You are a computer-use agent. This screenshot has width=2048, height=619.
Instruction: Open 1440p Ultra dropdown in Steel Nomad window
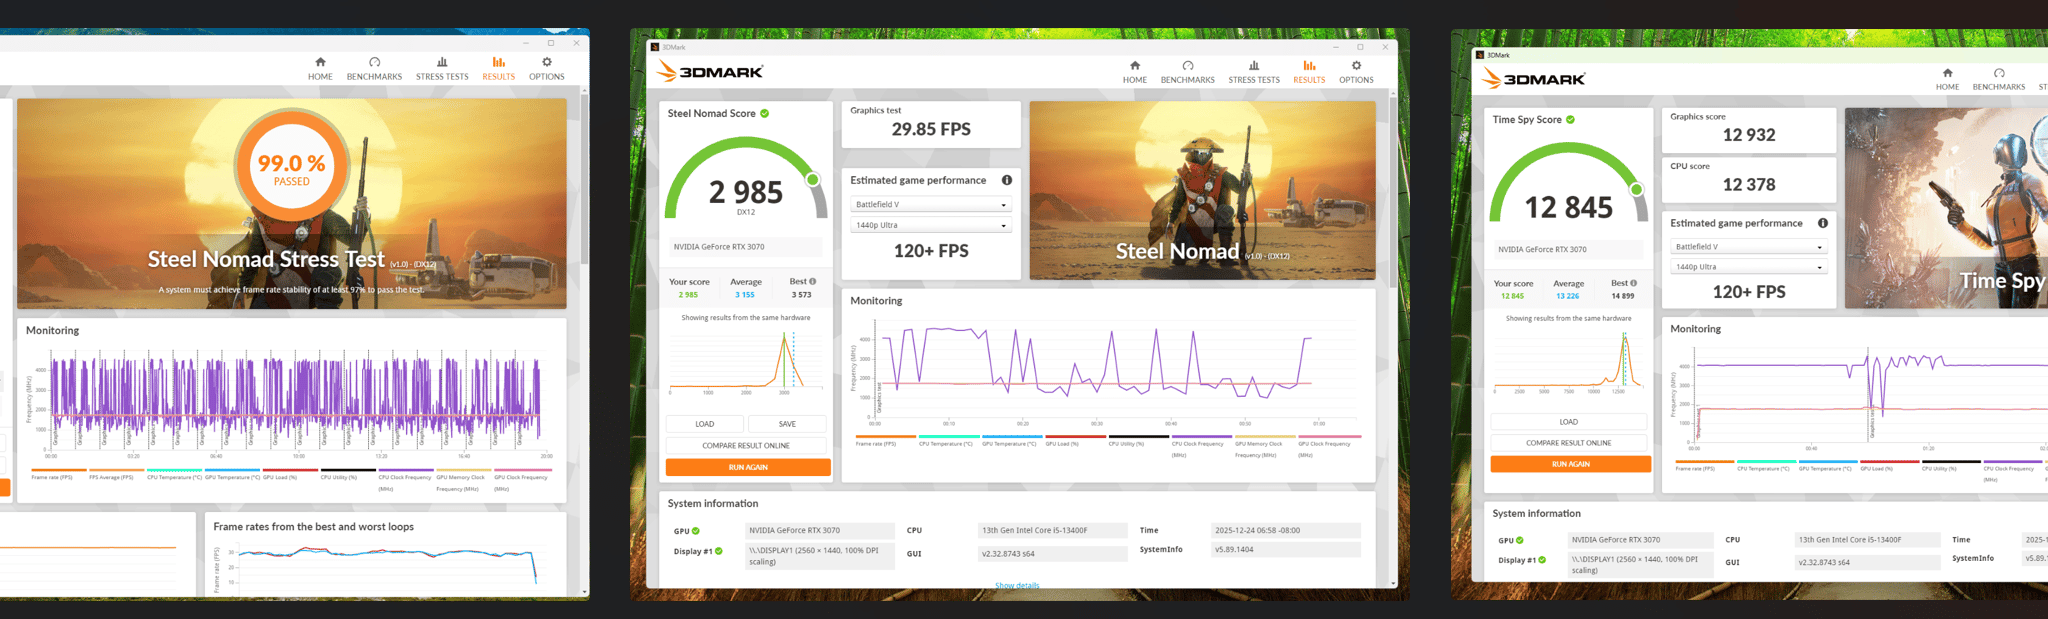[931, 225]
